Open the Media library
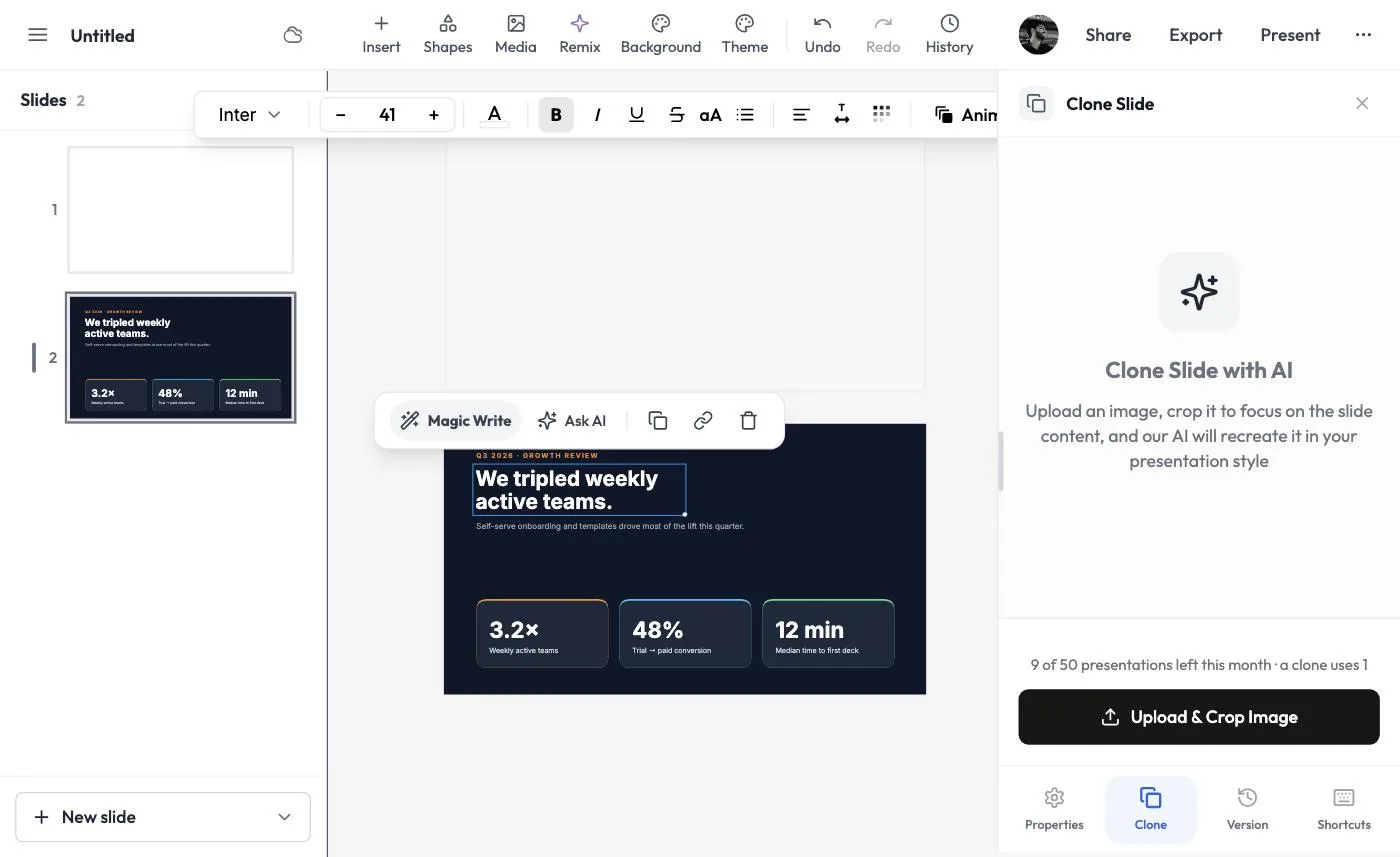The width and height of the screenshot is (1400, 857). [x=515, y=35]
